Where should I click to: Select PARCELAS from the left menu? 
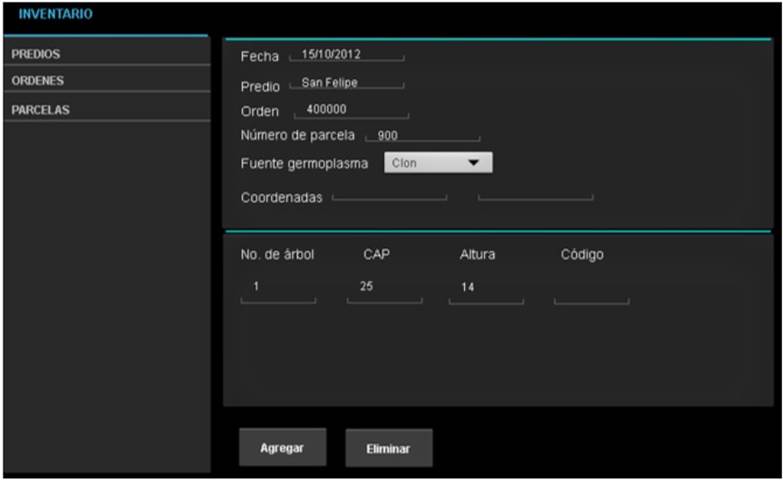point(41,110)
